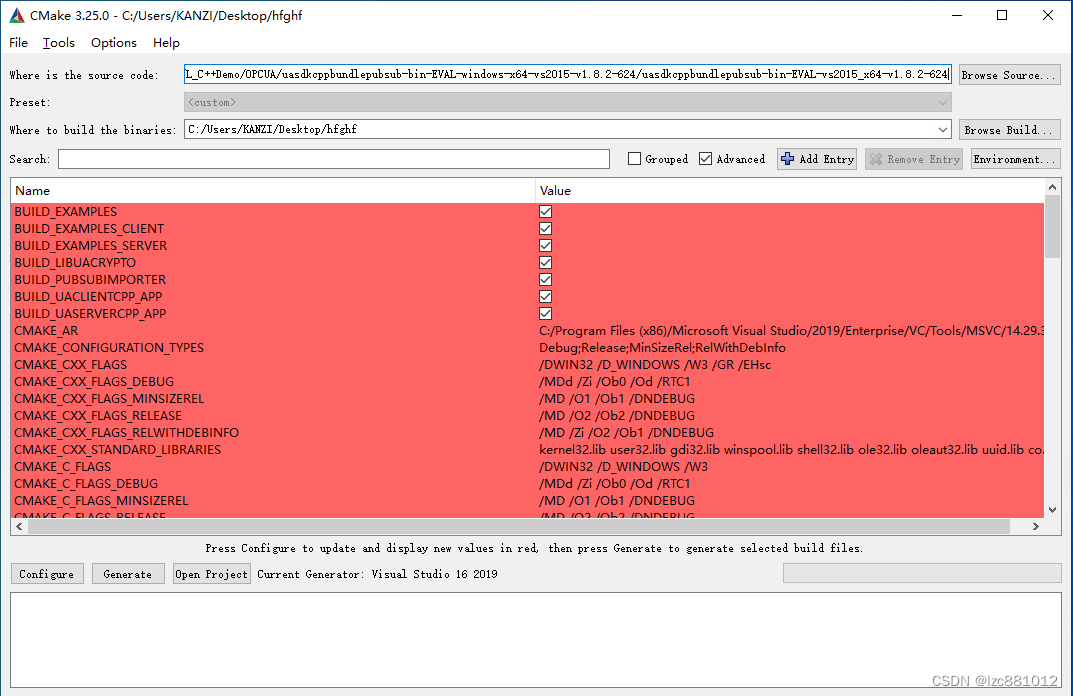Click the Add Entry button
1073x696 pixels.
pyautogui.click(x=817, y=159)
